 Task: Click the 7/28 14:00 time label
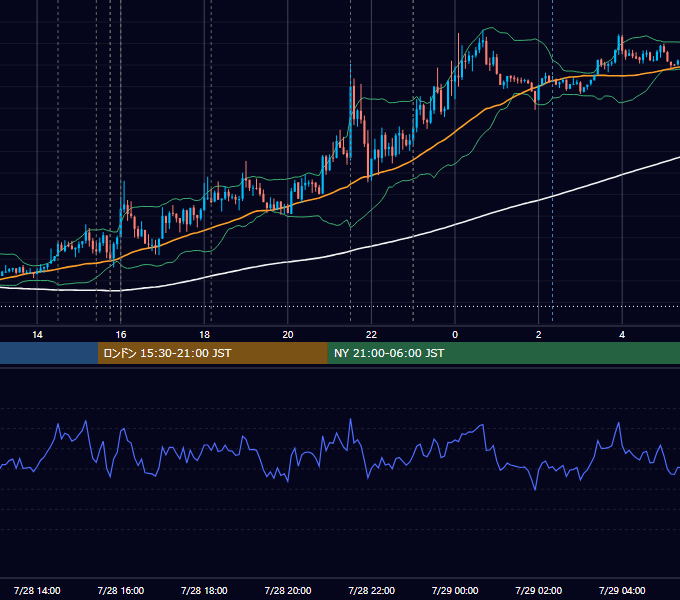(x=37, y=590)
